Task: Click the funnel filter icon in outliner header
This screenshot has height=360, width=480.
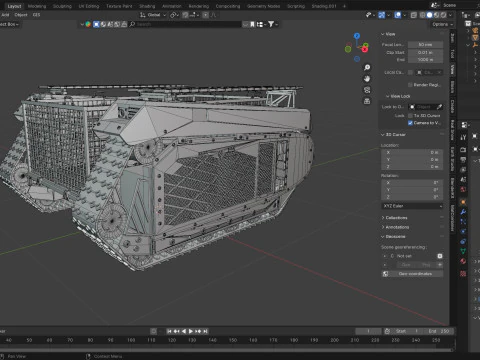Action: [x=271, y=24]
